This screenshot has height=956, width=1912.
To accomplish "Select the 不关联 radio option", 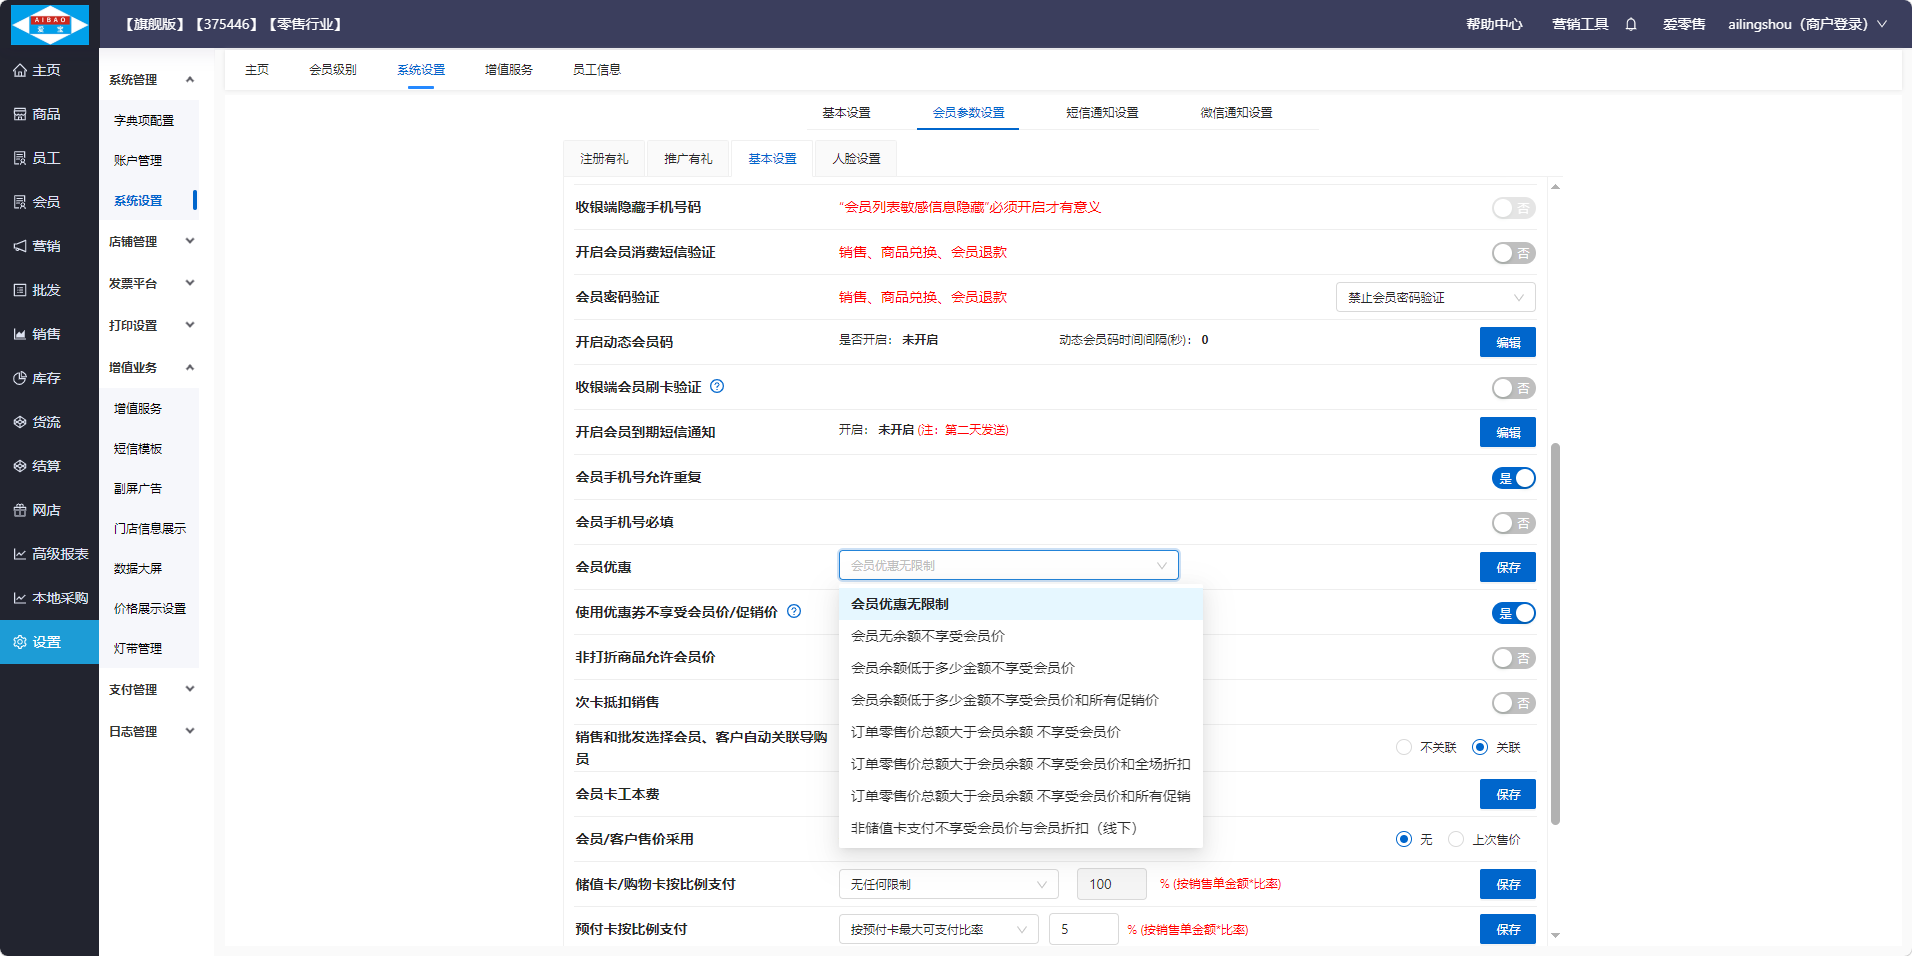I will coord(1404,747).
